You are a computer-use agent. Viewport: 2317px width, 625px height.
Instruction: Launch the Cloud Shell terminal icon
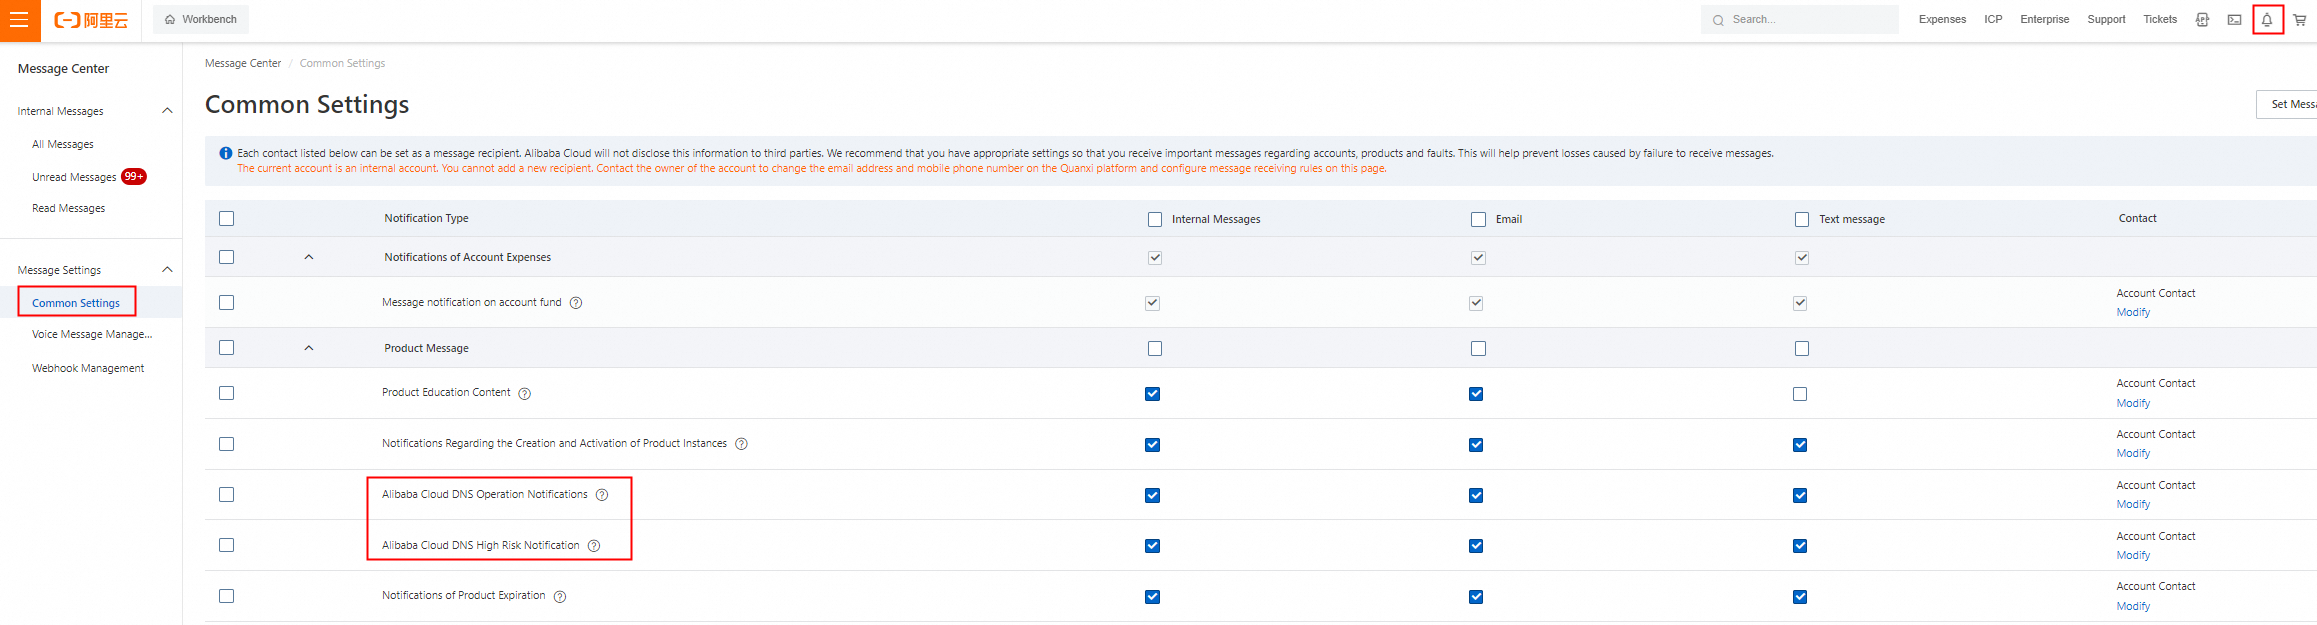coord(2234,20)
